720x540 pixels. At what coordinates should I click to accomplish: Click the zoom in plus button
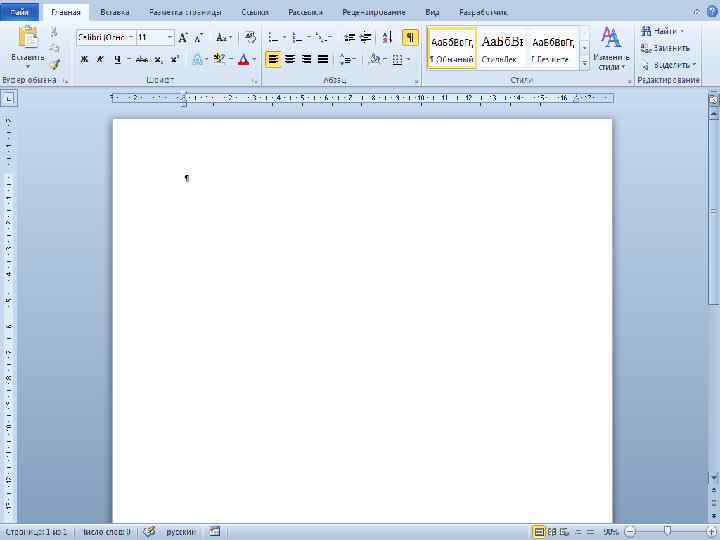coord(710,532)
